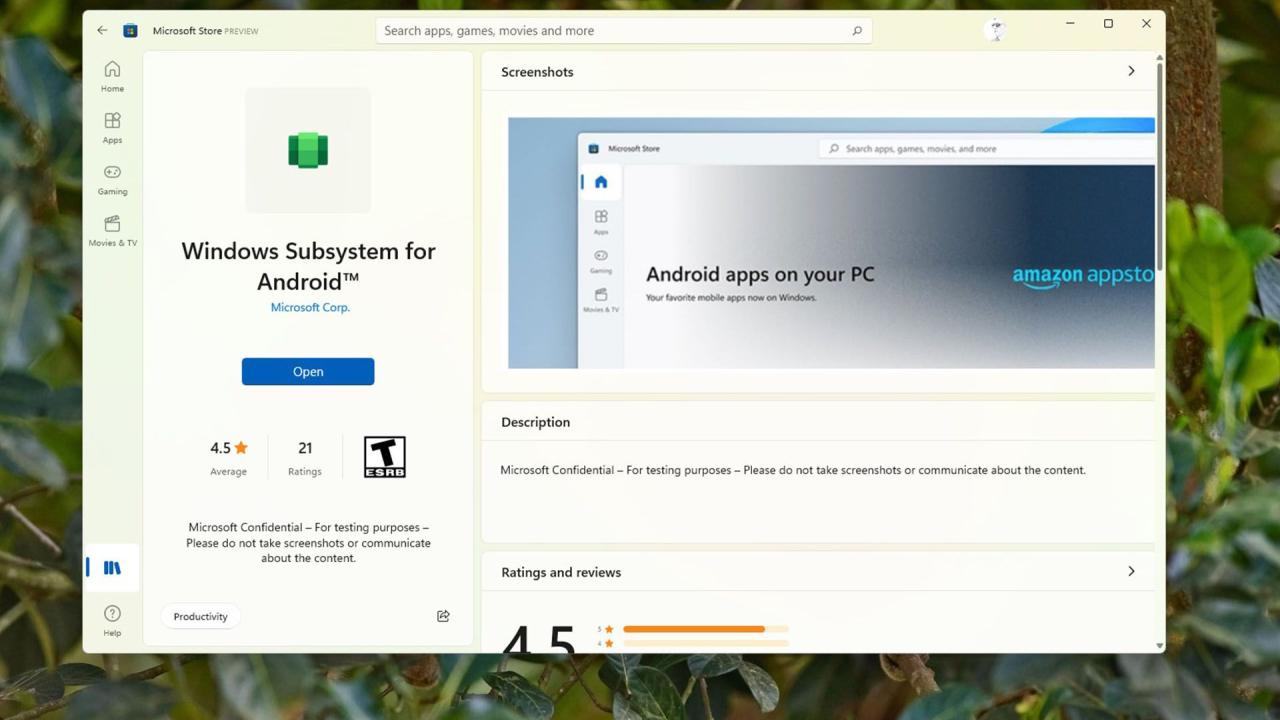Open the Microsoft Corp. publisher link
The width and height of the screenshot is (1280, 720).
pos(310,307)
